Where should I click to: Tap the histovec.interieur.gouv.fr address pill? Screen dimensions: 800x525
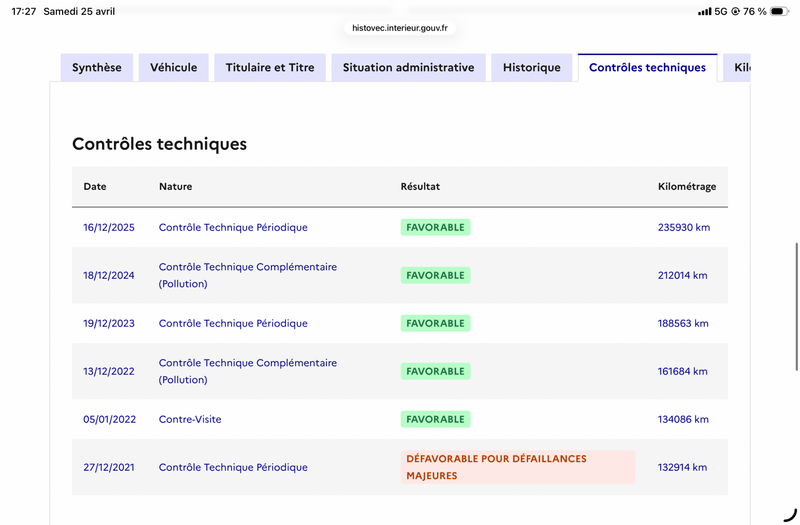[400, 28]
